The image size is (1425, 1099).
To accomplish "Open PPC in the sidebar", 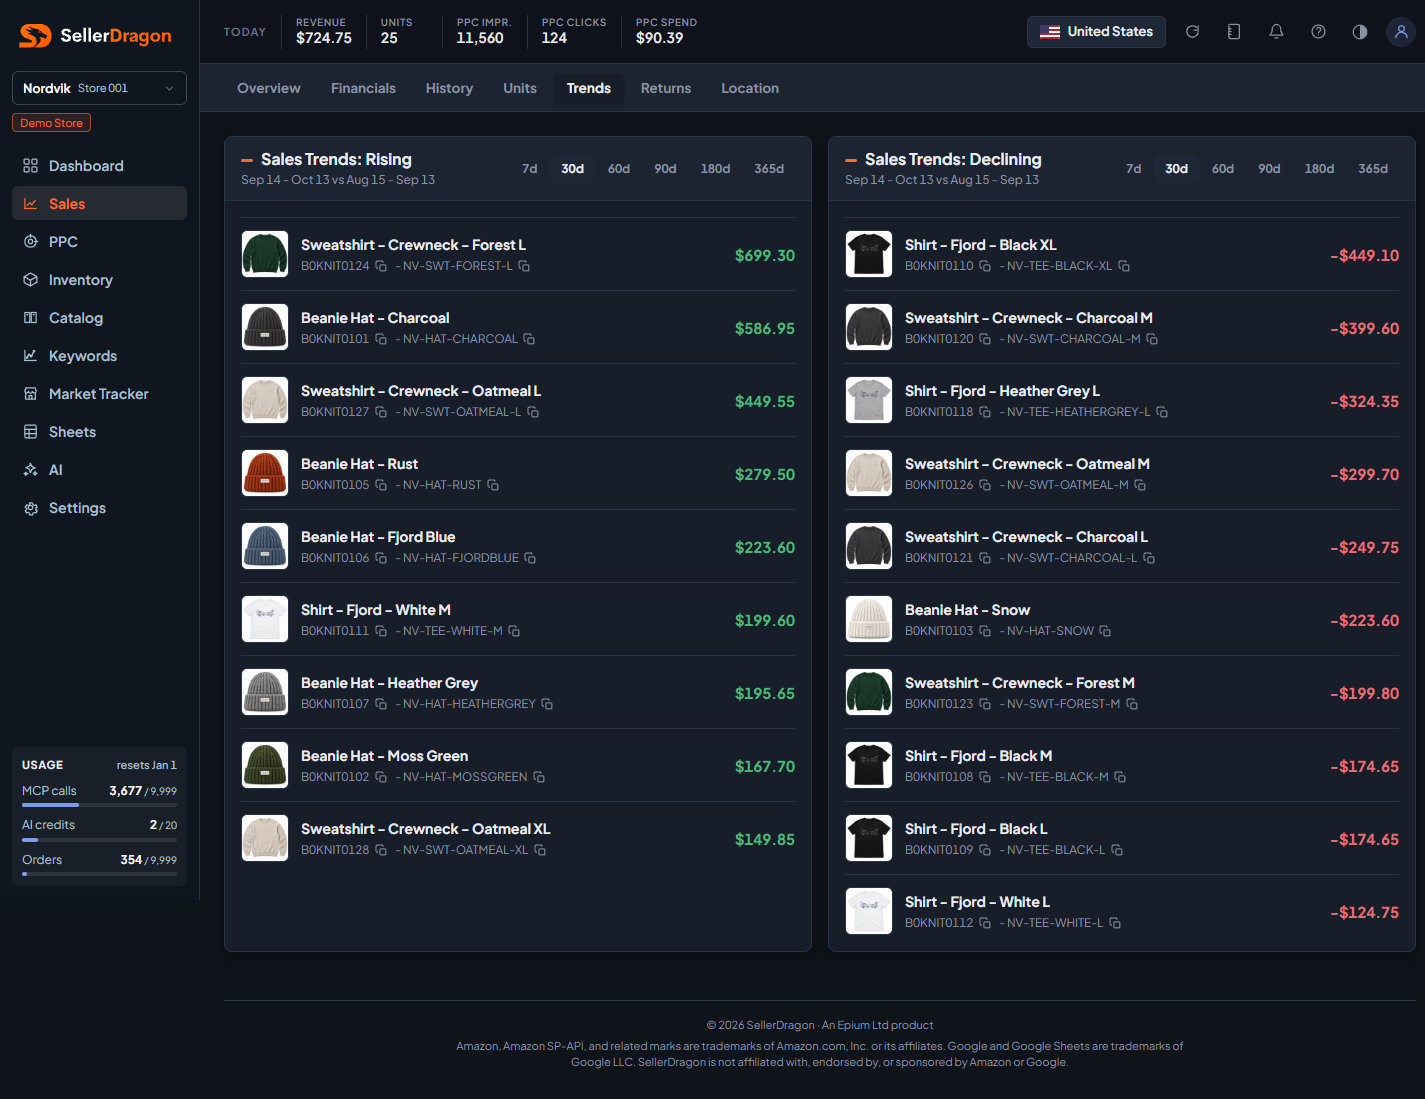I will [99, 242].
